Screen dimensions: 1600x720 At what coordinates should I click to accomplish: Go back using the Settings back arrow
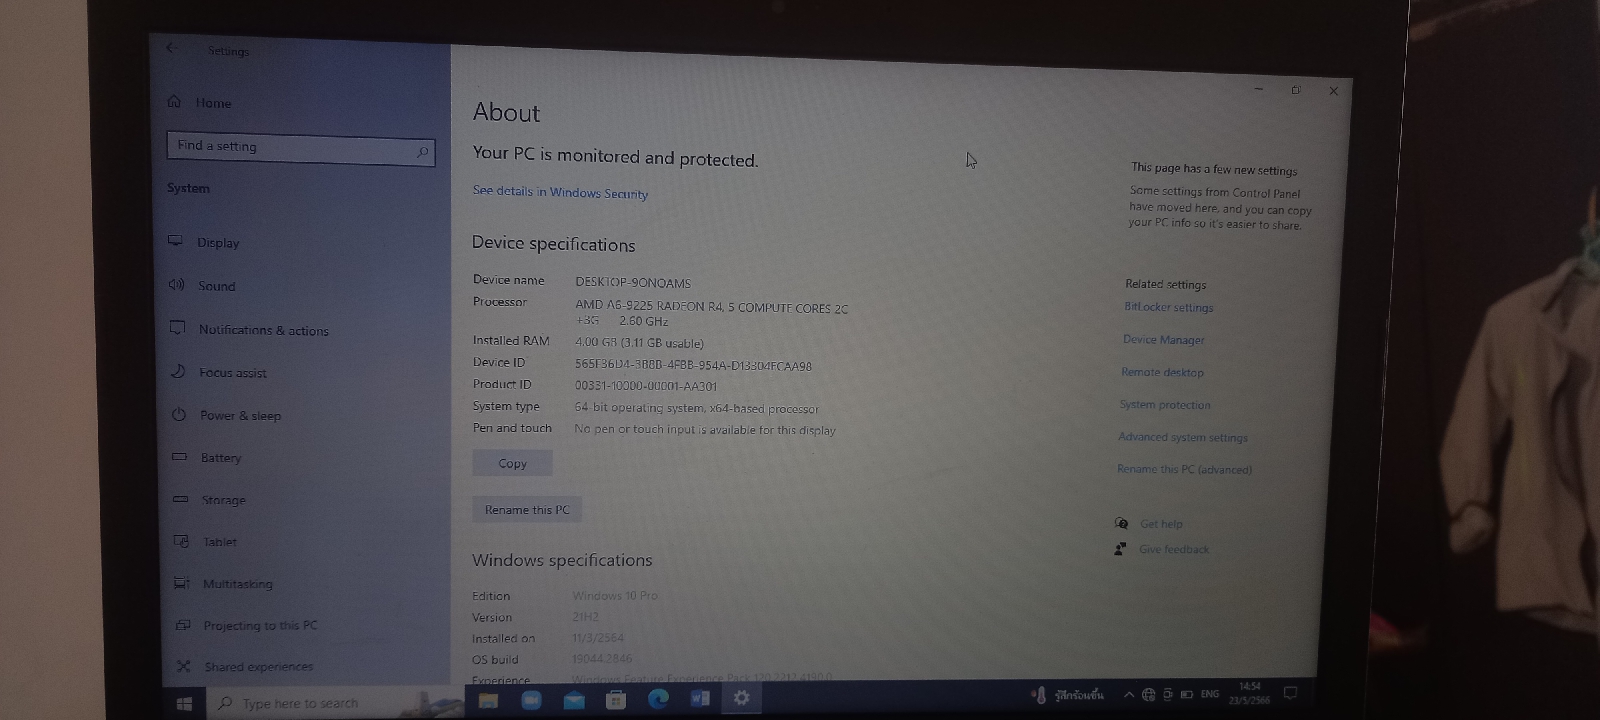(171, 48)
